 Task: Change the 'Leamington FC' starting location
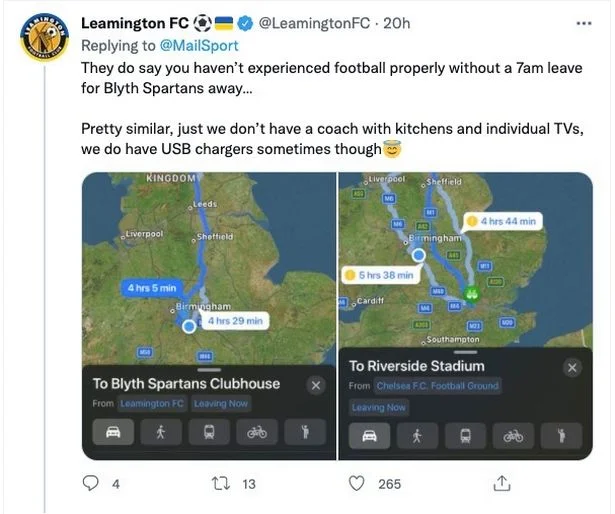tap(152, 404)
